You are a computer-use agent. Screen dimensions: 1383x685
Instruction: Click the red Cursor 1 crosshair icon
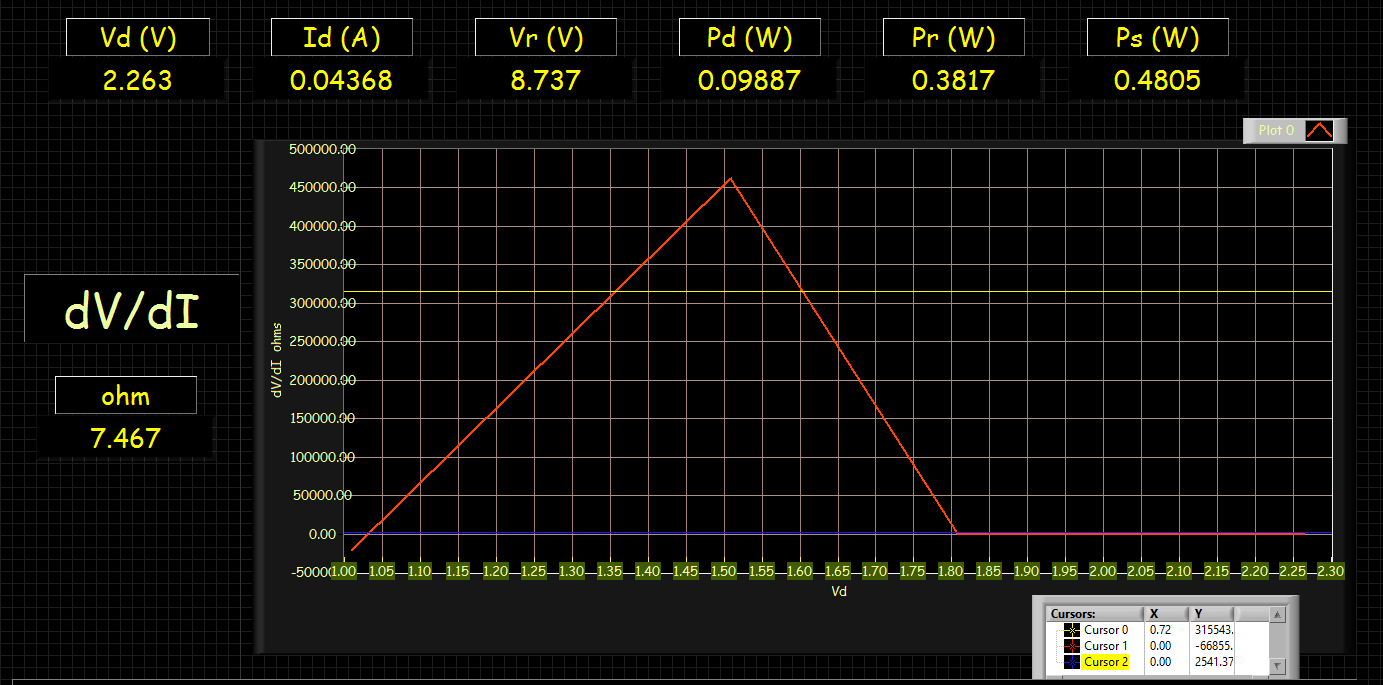point(1071,646)
